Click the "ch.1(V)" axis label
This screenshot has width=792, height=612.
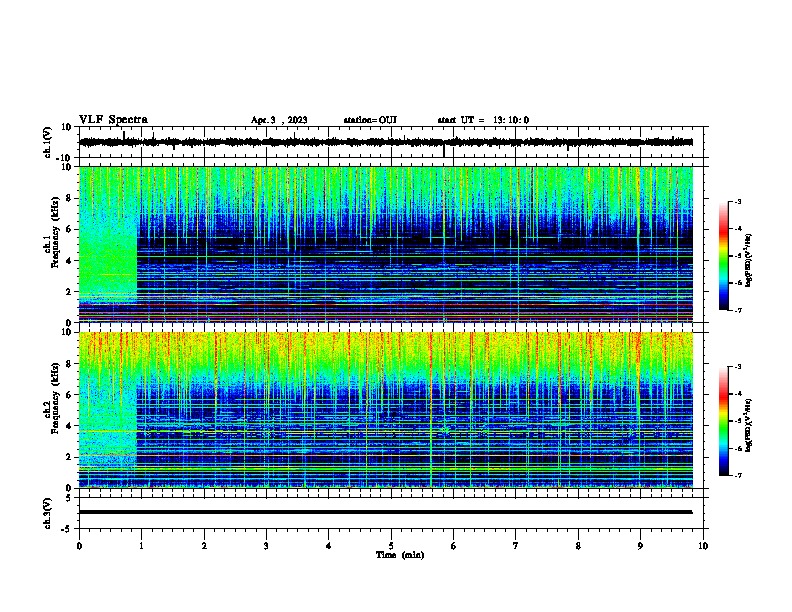(48, 142)
